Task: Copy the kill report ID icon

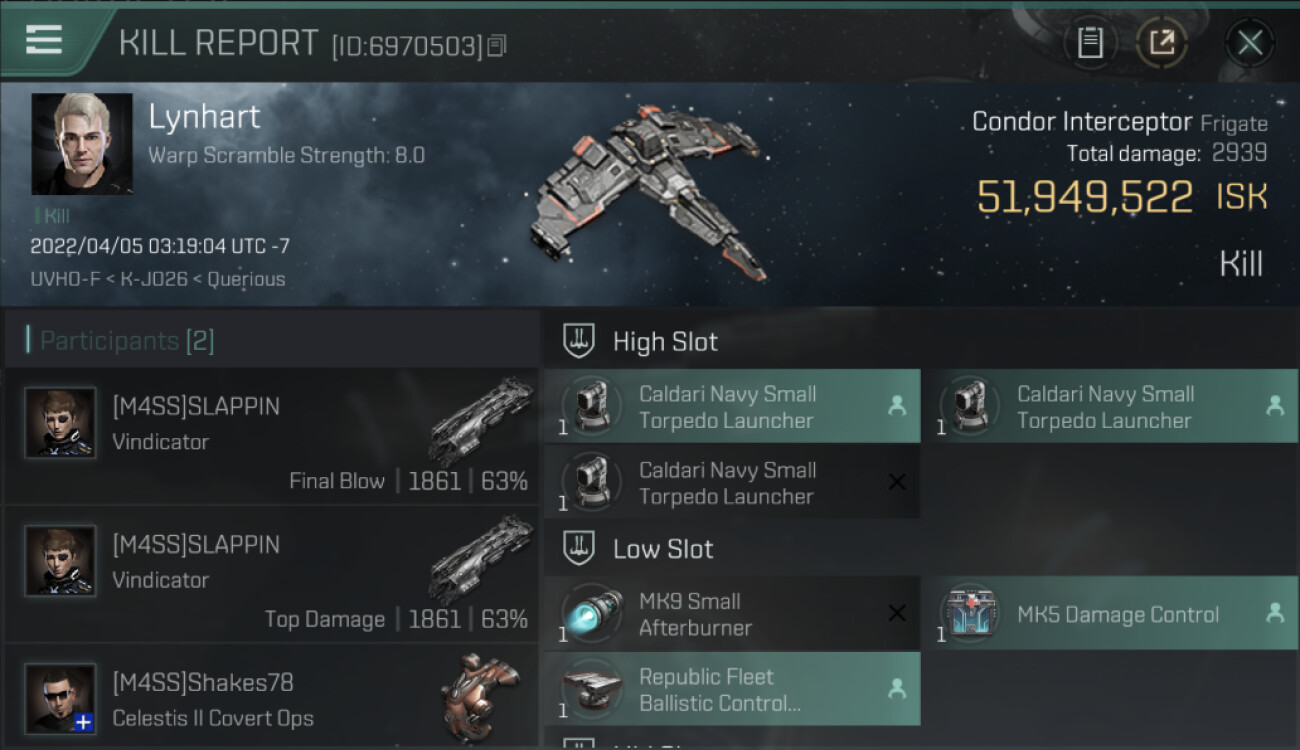Action: 497,45
